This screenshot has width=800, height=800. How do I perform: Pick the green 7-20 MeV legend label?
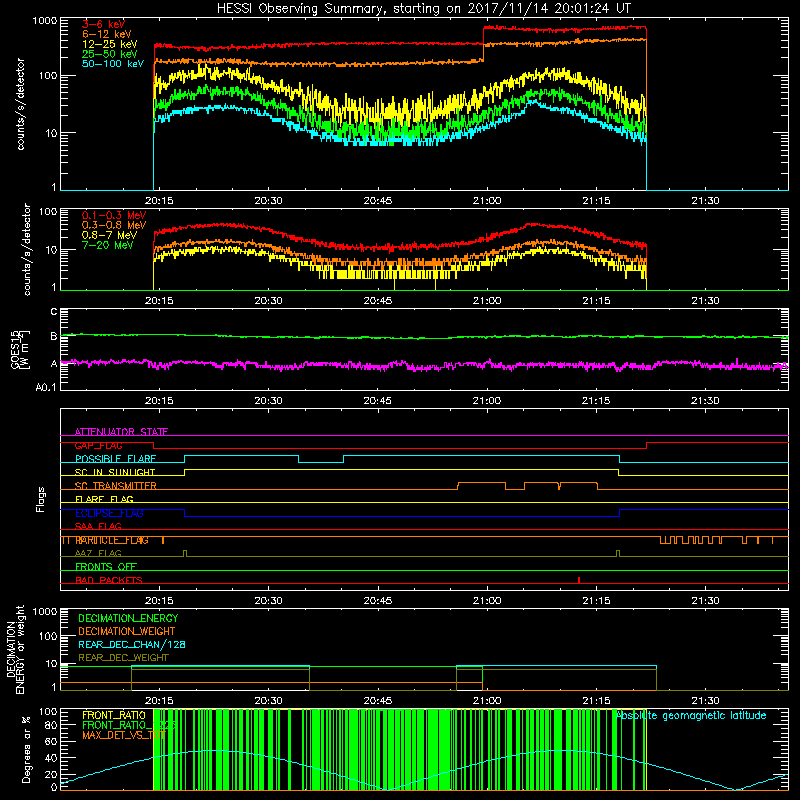pos(107,245)
